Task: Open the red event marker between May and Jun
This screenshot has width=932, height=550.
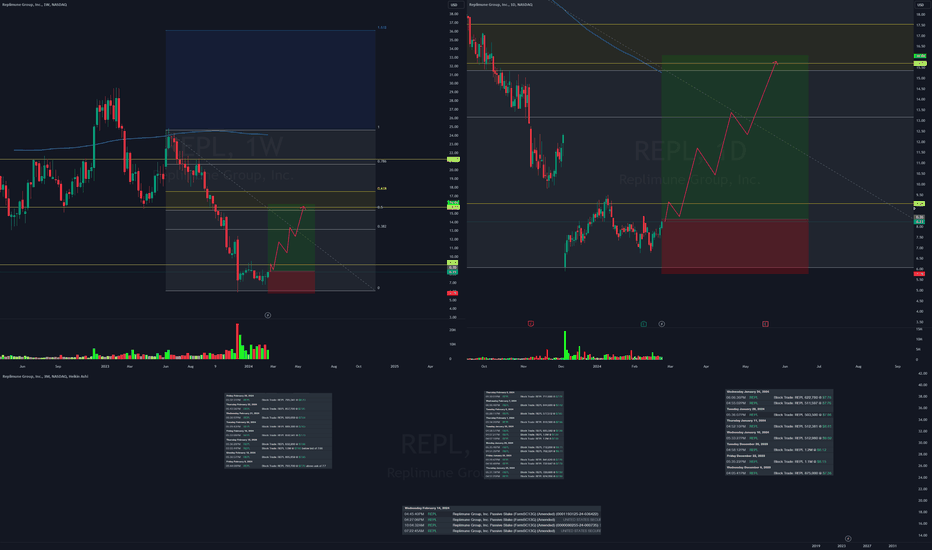Action: [765, 324]
